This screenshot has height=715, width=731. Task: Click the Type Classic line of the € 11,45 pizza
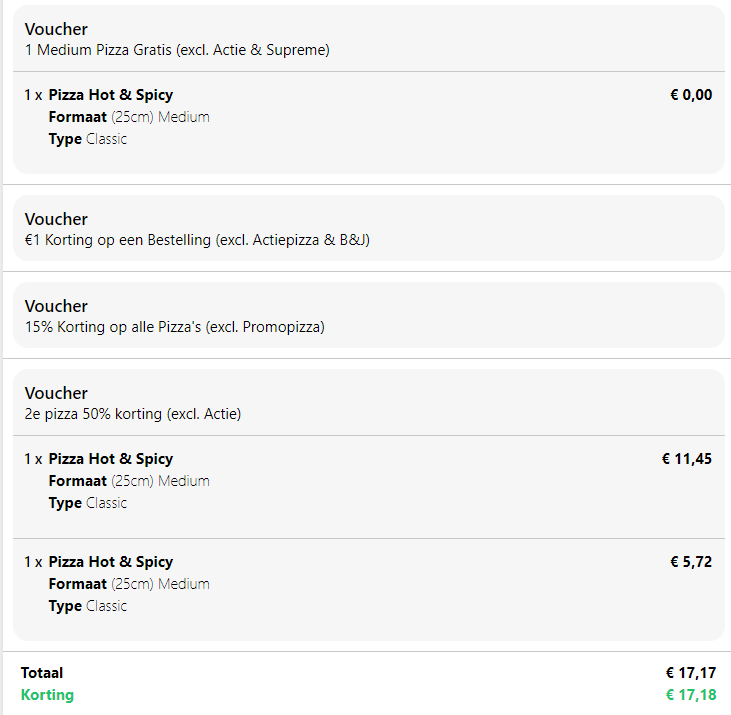88,503
